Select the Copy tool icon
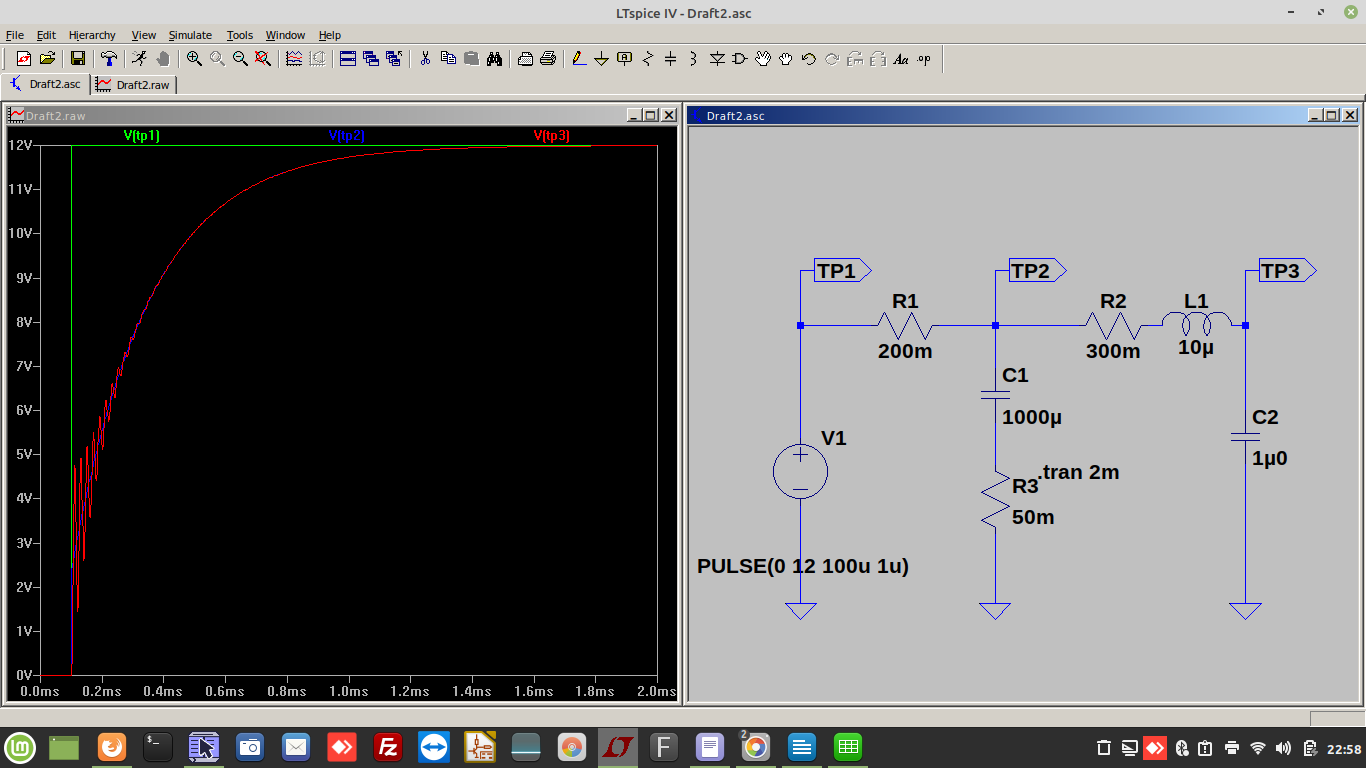The image size is (1366, 768). pos(448,59)
